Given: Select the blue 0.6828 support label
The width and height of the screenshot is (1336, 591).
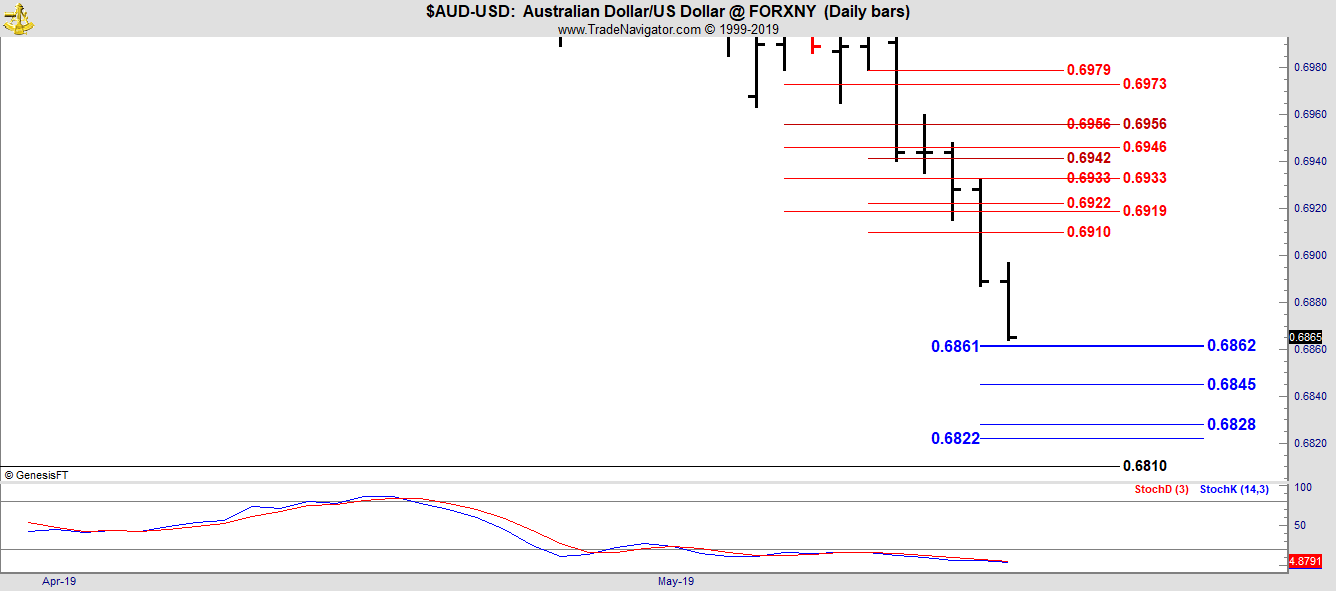Looking at the screenshot, I should [x=1231, y=424].
